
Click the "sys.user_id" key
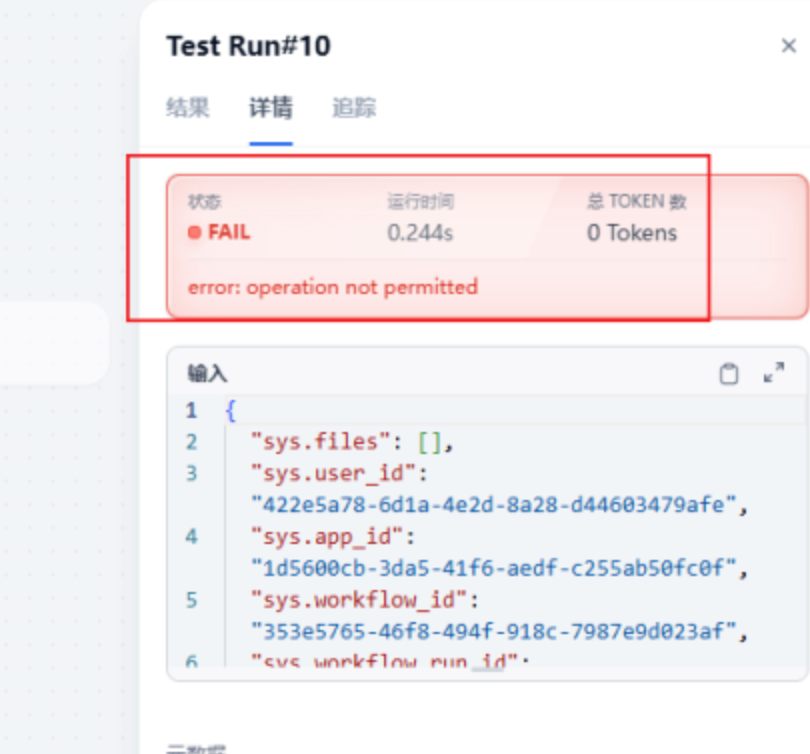pos(333,474)
